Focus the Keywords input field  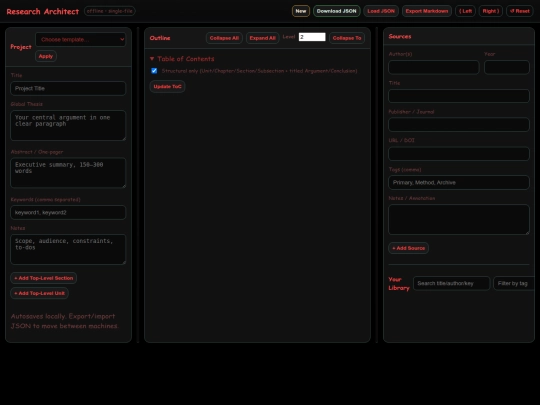pyautogui.click(x=68, y=212)
